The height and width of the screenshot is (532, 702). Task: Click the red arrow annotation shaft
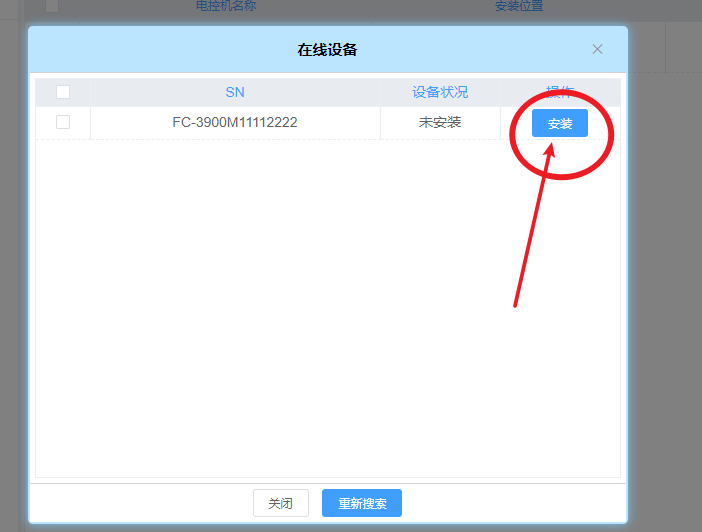tap(531, 228)
